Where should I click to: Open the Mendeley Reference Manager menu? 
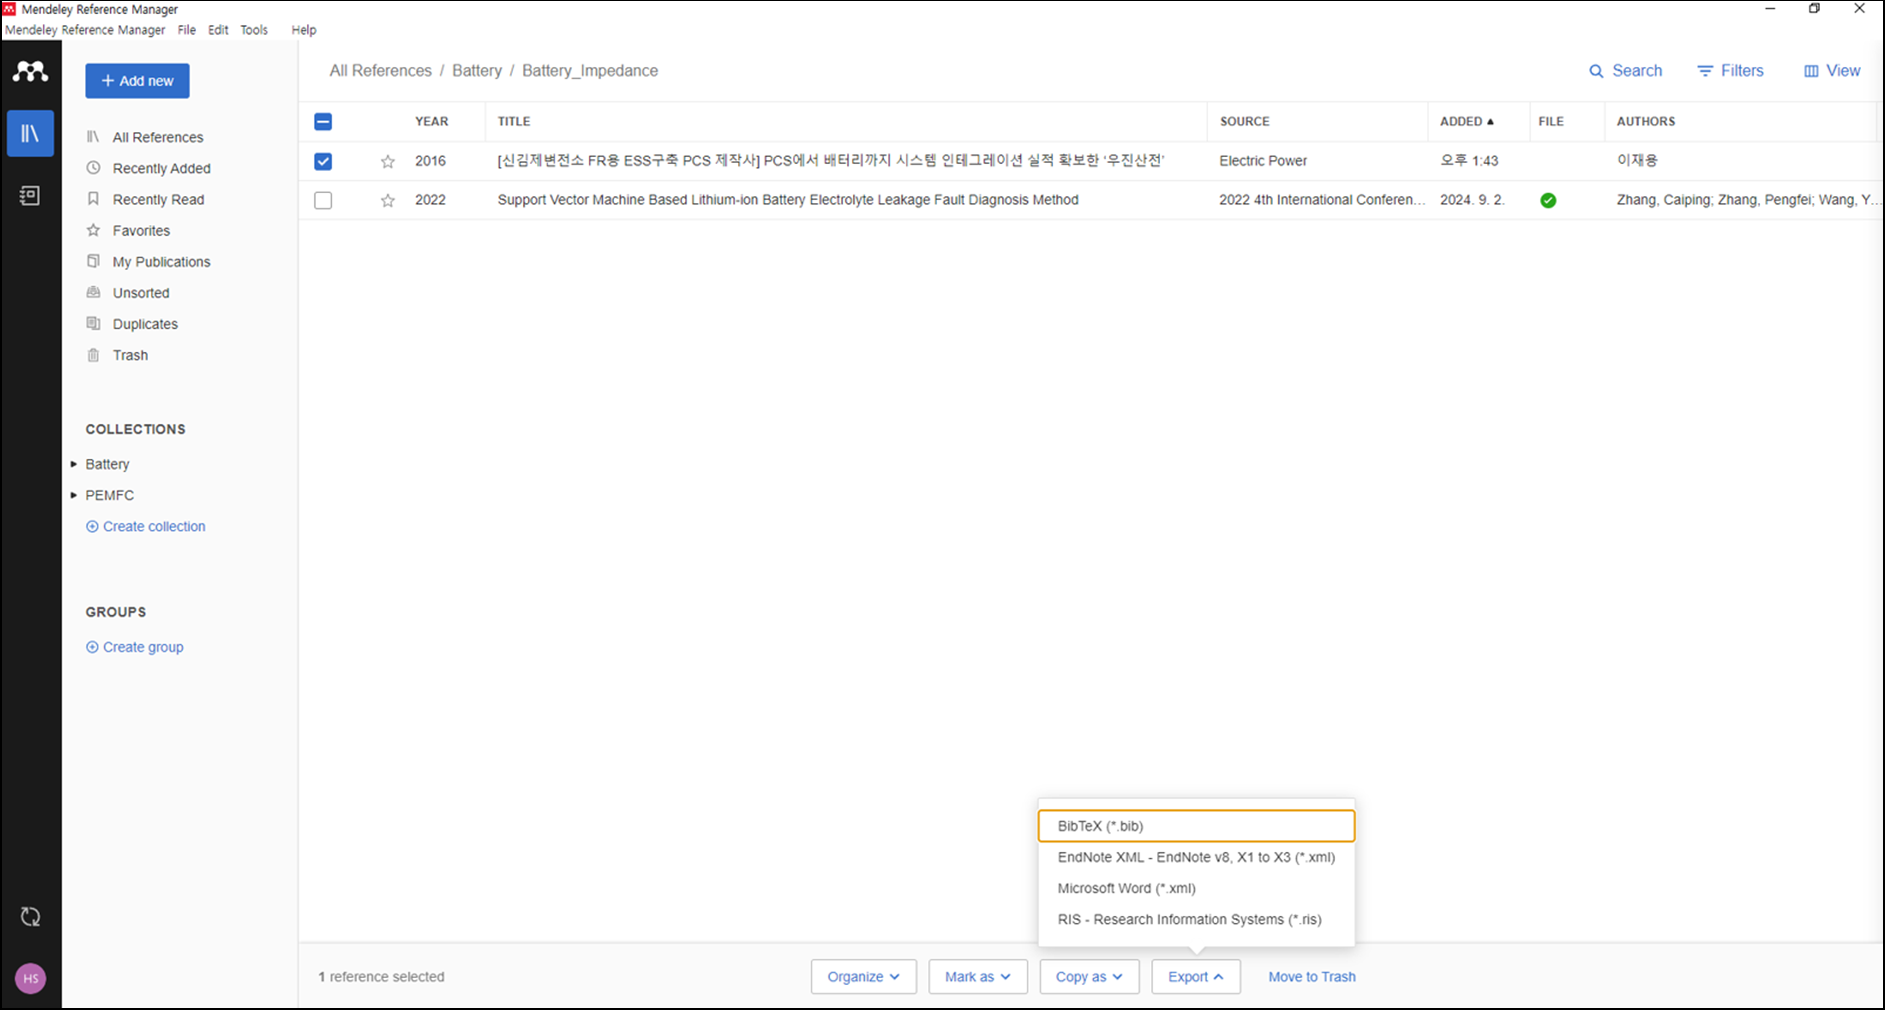point(85,30)
